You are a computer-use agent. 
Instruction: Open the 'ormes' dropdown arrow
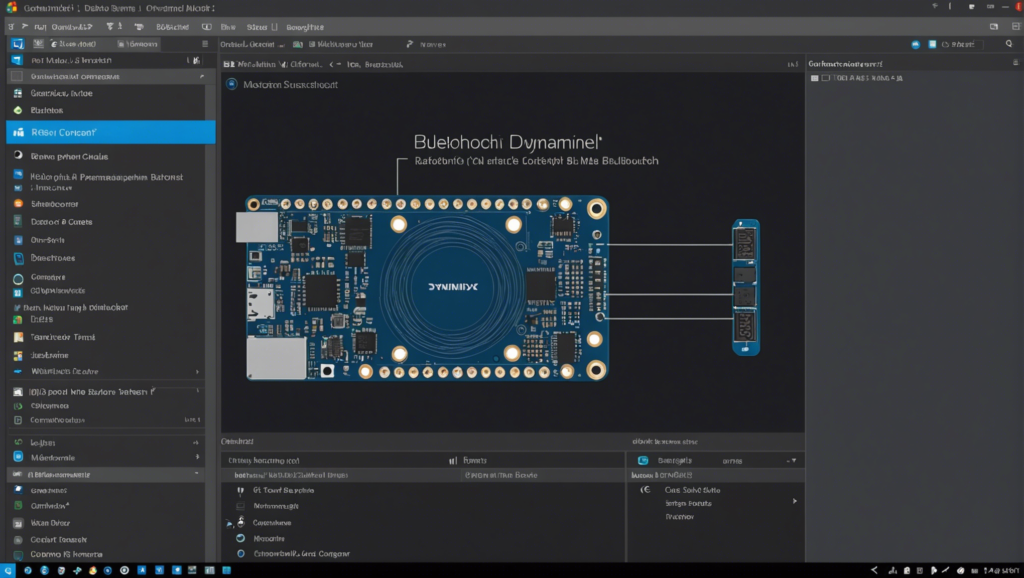[x=793, y=461]
